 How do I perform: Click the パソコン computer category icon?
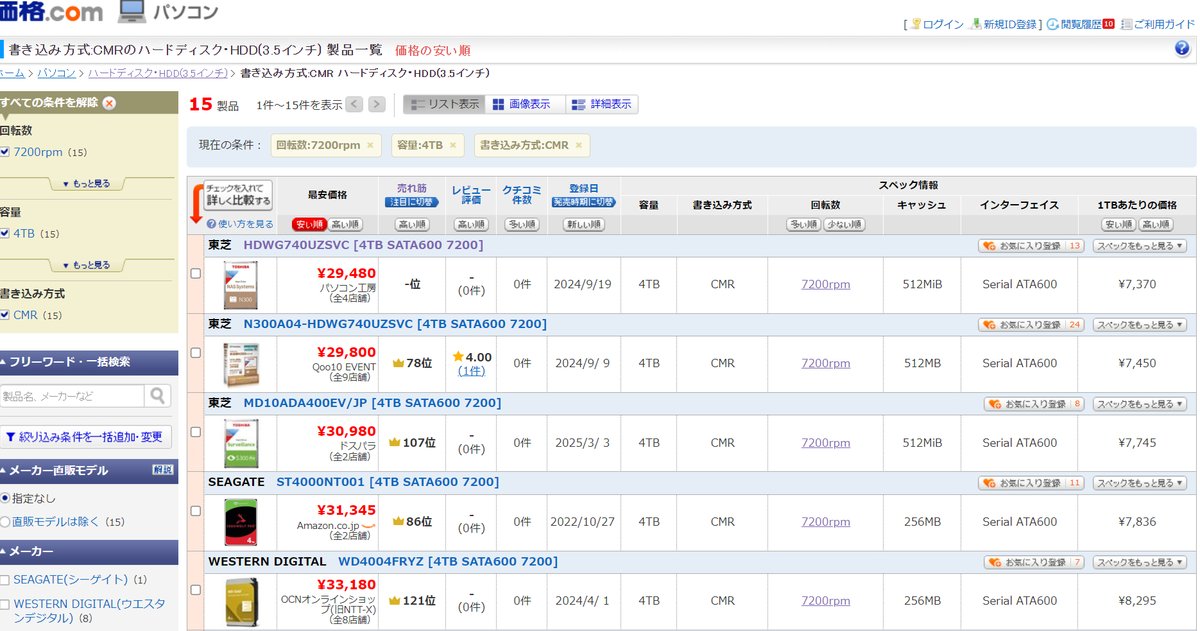[x=131, y=12]
